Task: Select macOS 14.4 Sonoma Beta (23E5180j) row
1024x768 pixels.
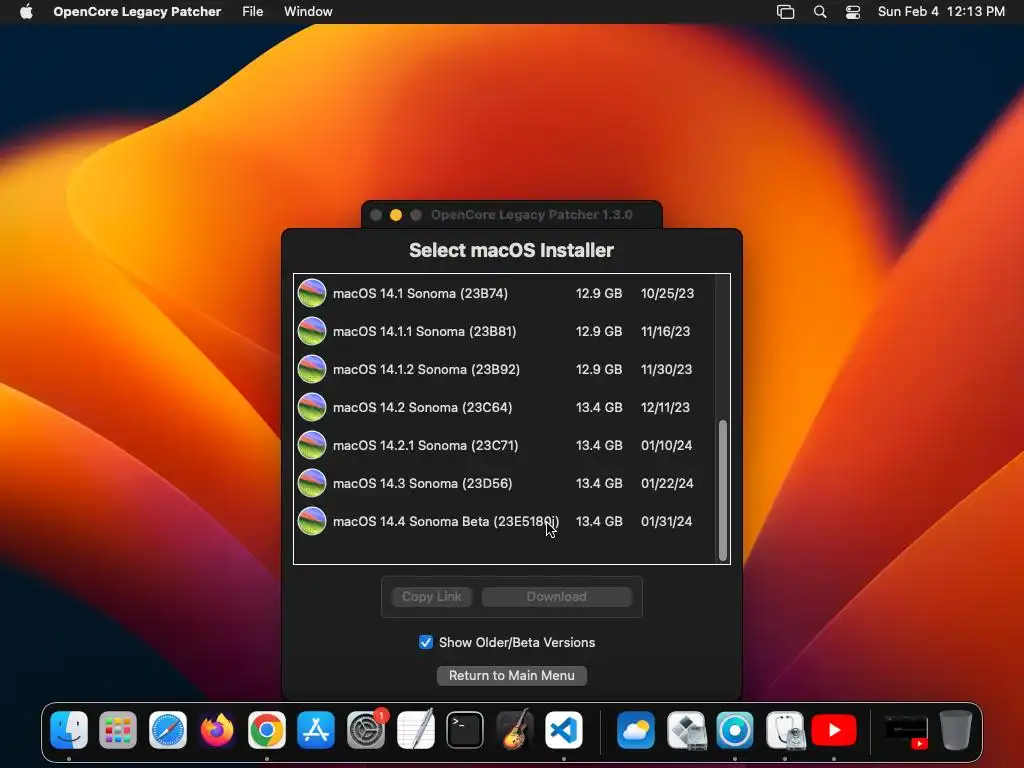Action: (x=504, y=521)
